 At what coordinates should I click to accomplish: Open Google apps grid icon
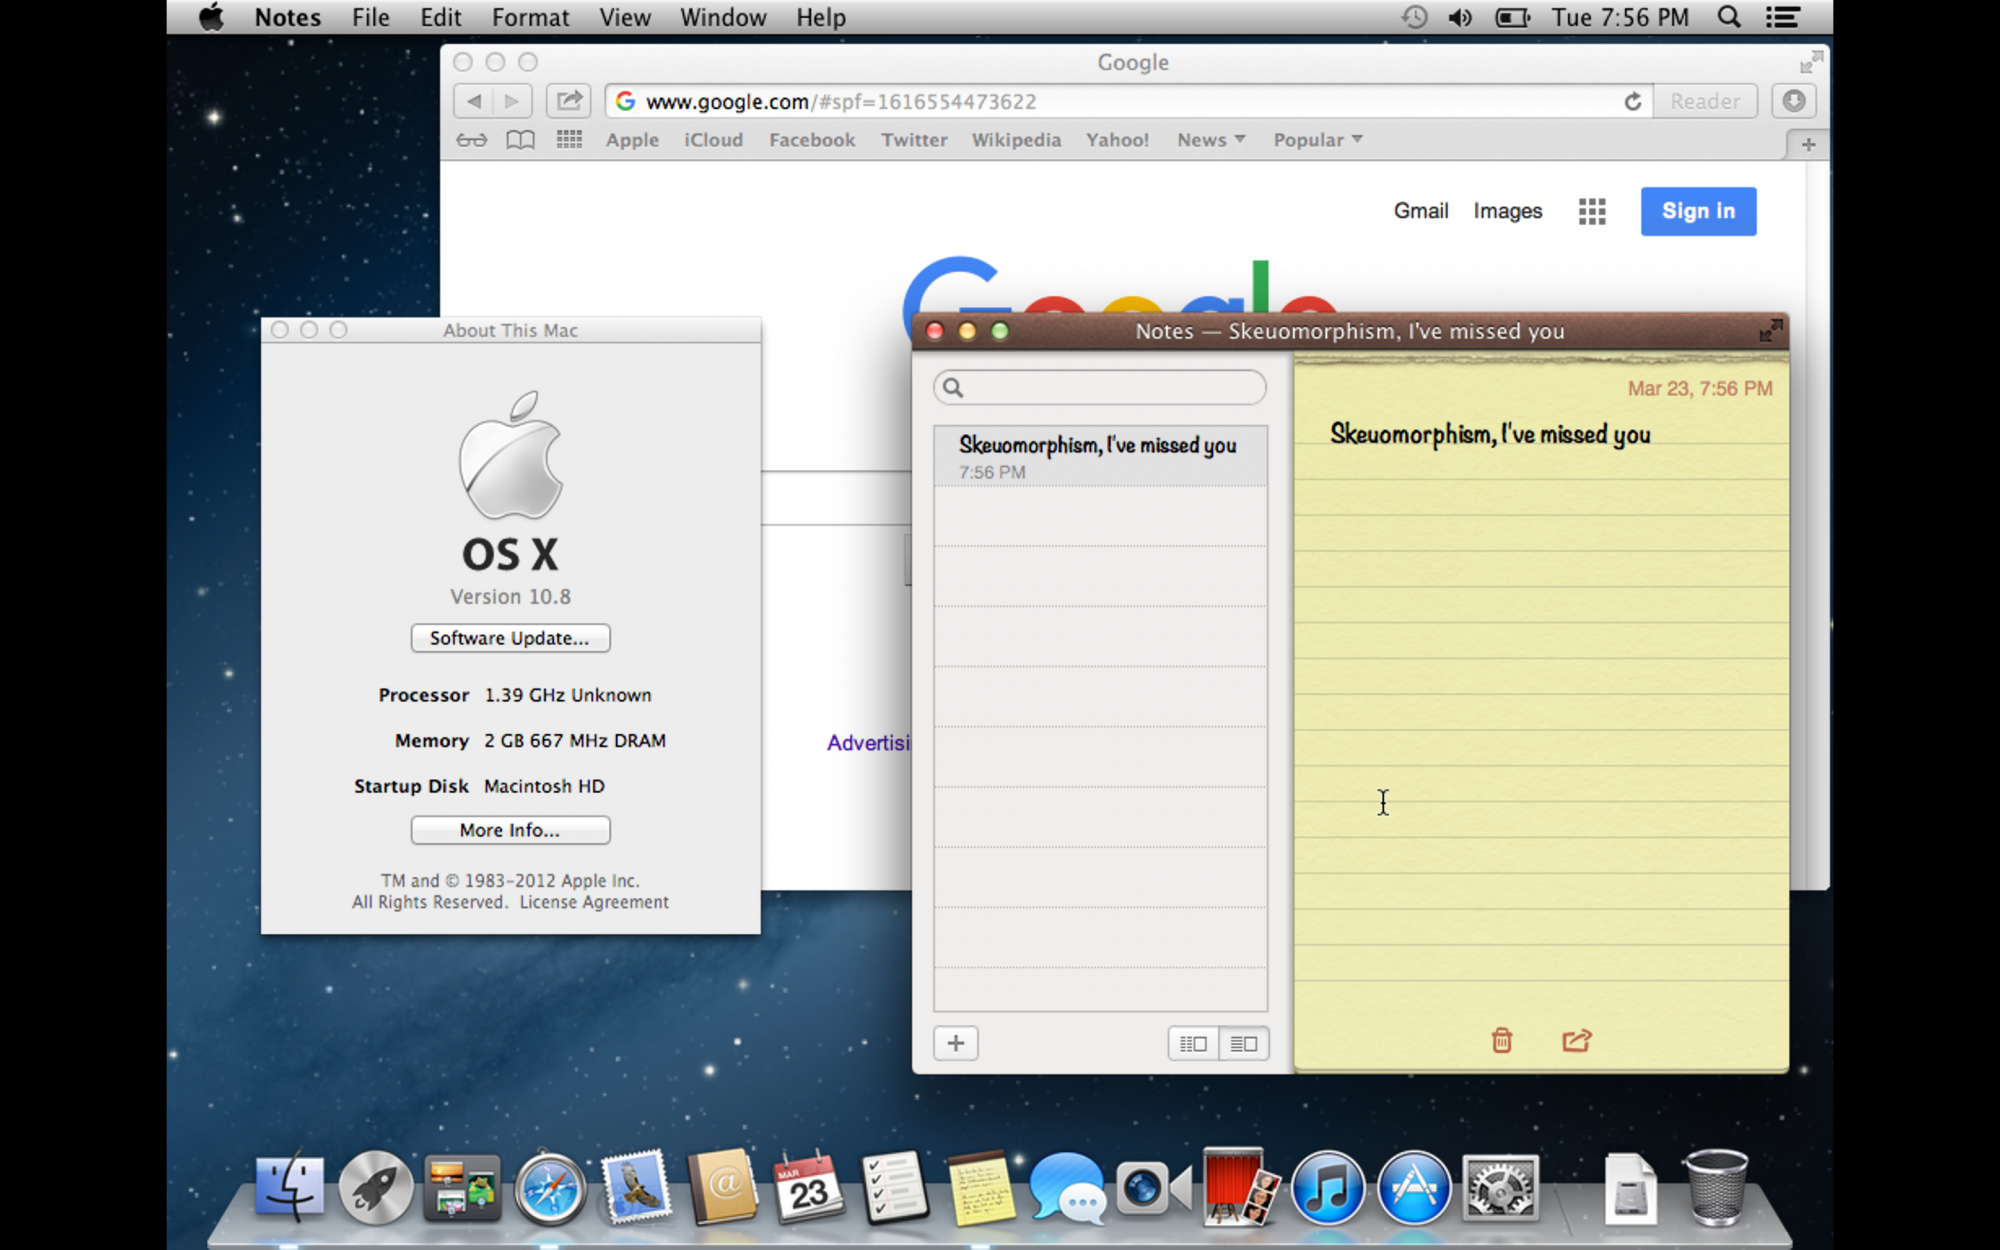tap(1592, 211)
